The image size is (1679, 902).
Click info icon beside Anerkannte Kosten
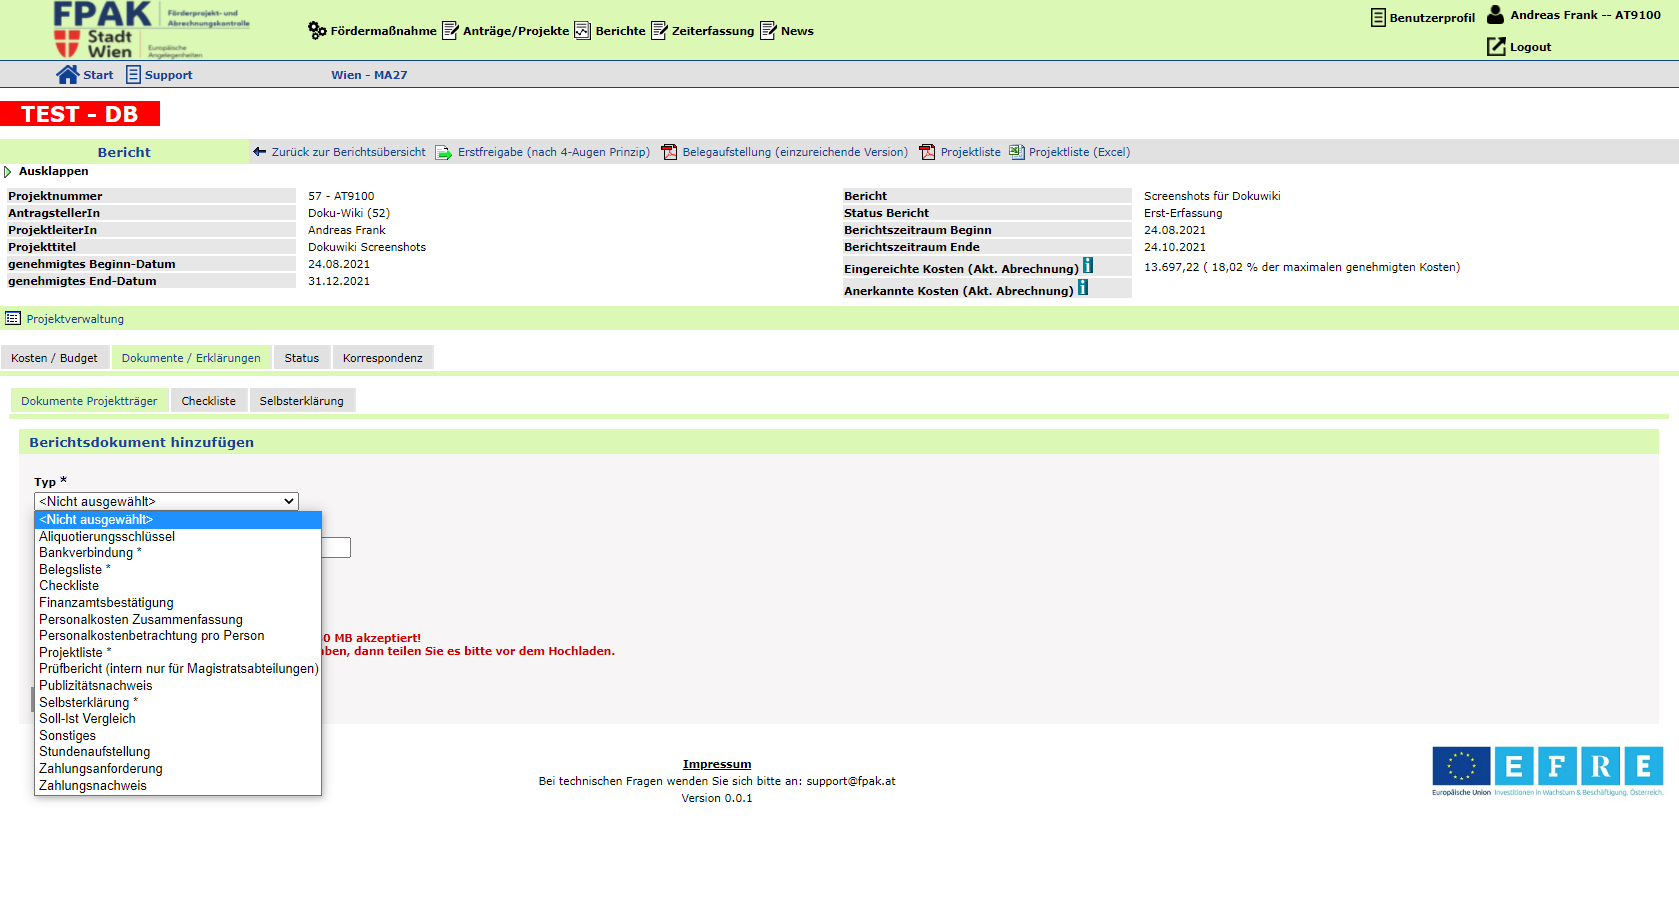[1083, 288]
